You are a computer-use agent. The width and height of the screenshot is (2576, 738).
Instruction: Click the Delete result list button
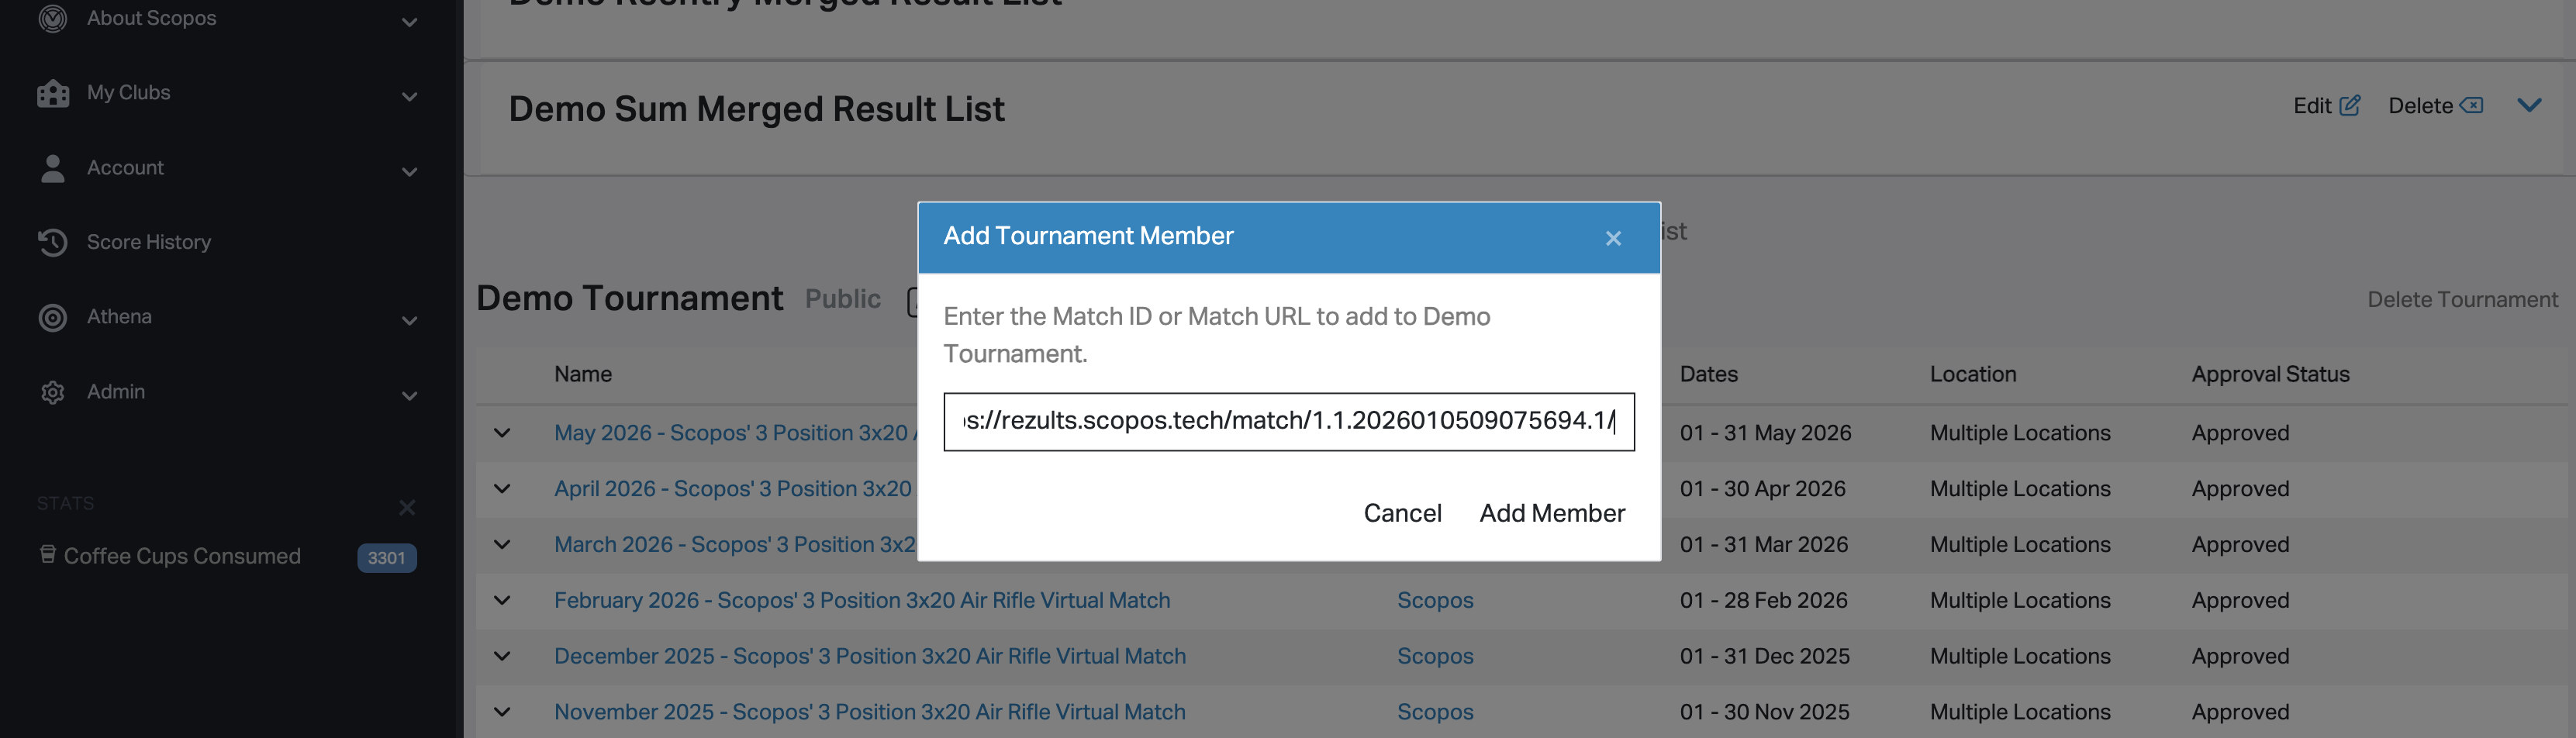point(2435,105)
